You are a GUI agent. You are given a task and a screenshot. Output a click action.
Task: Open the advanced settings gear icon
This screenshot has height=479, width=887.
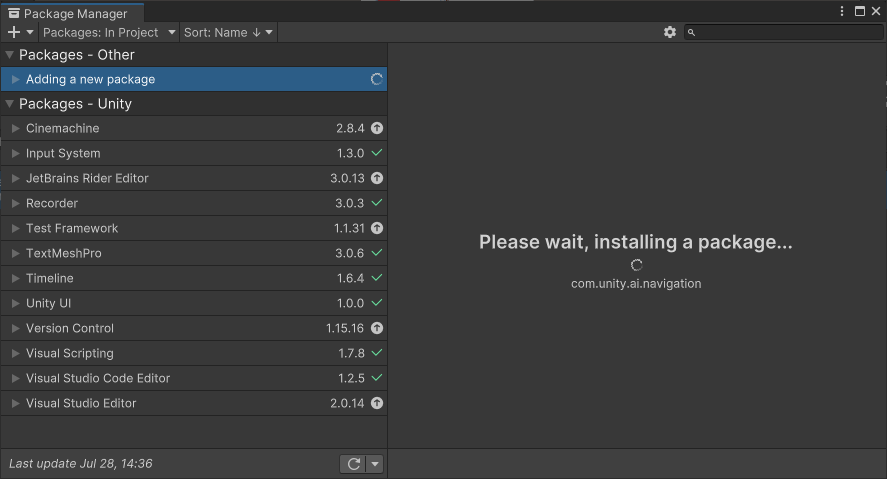[x=670, y=32]
